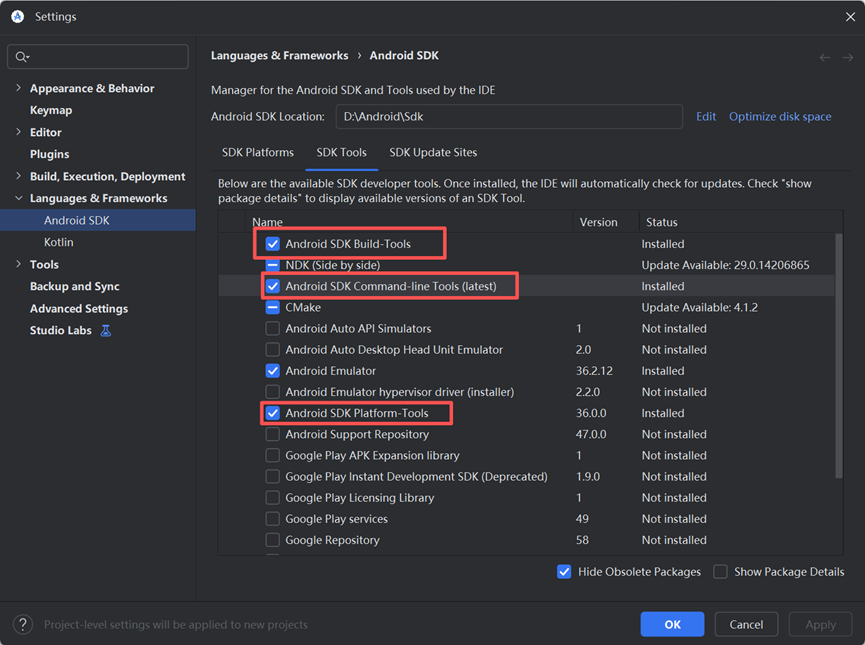
Task: Check Android Auto Desktop Head Unit Emulator
Action: [273, 350]
